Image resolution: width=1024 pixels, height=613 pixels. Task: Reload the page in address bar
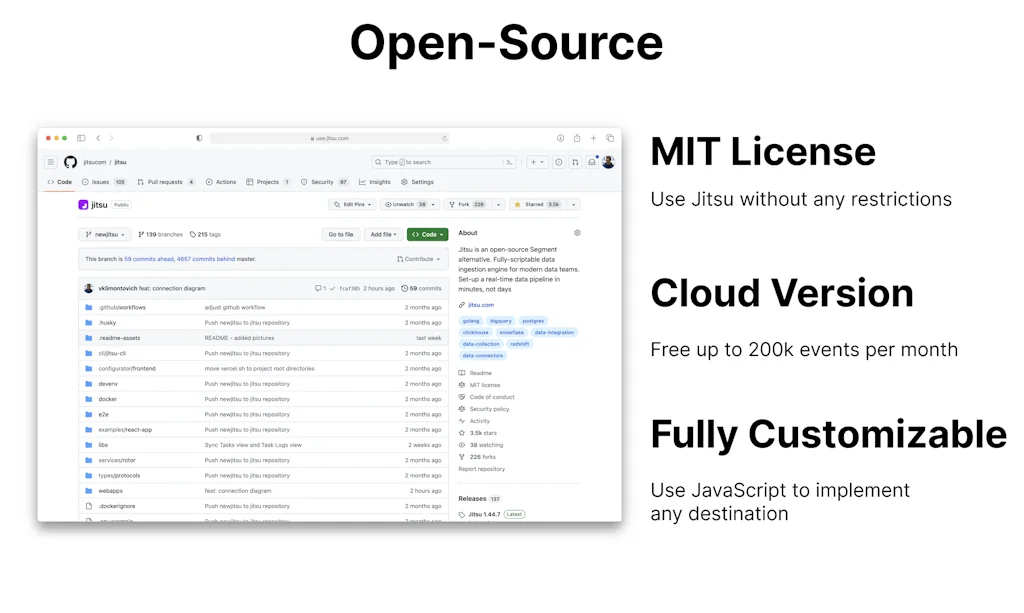click(445, 138)
